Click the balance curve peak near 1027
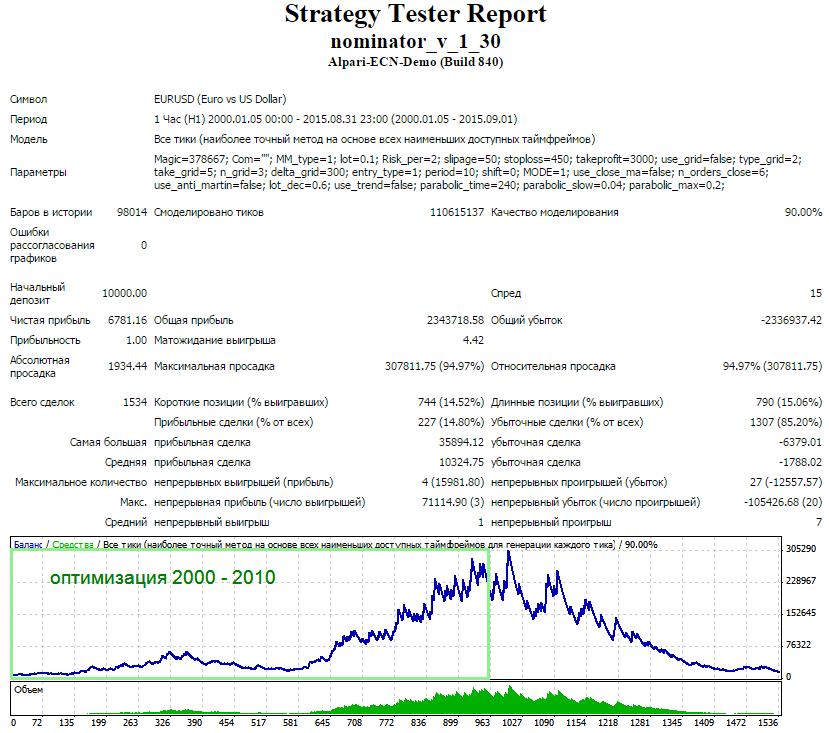The width and height of the screenshot is (829, 733). point(509,553)
